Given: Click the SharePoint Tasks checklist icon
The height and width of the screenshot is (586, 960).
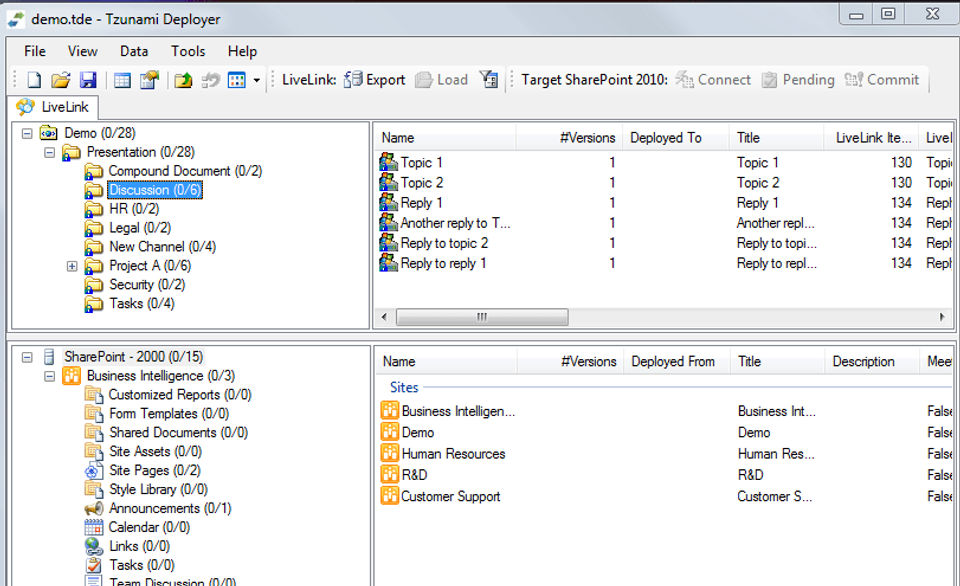Looking at the screenshot, I should pos(94,565).
